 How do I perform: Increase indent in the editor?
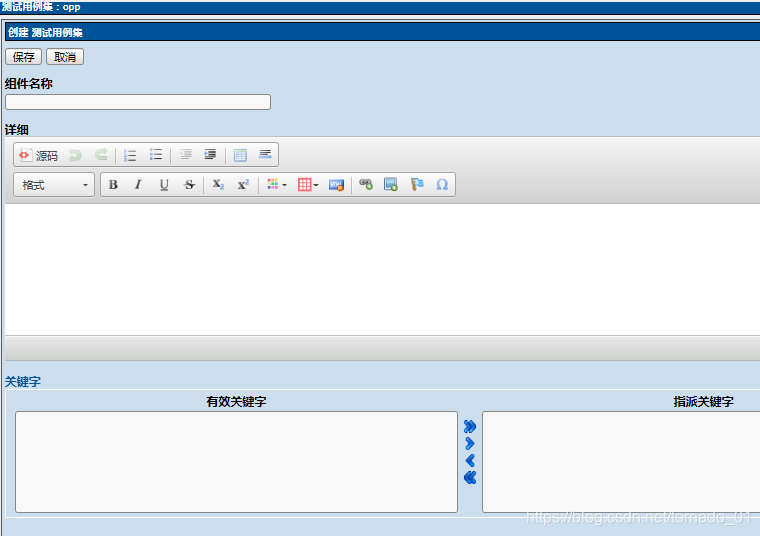[x=210, y=155]
